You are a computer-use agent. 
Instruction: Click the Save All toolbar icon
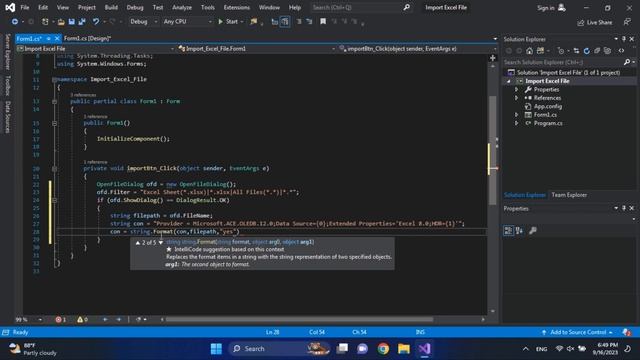coord(82,22)
